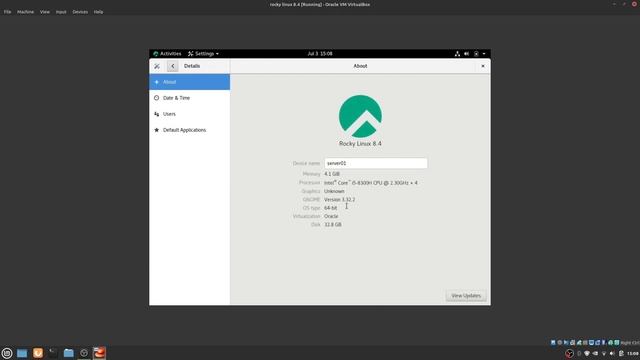Open Default Applications settings
This screenshot has height=360, width=640.
click(x=189, y=130)
